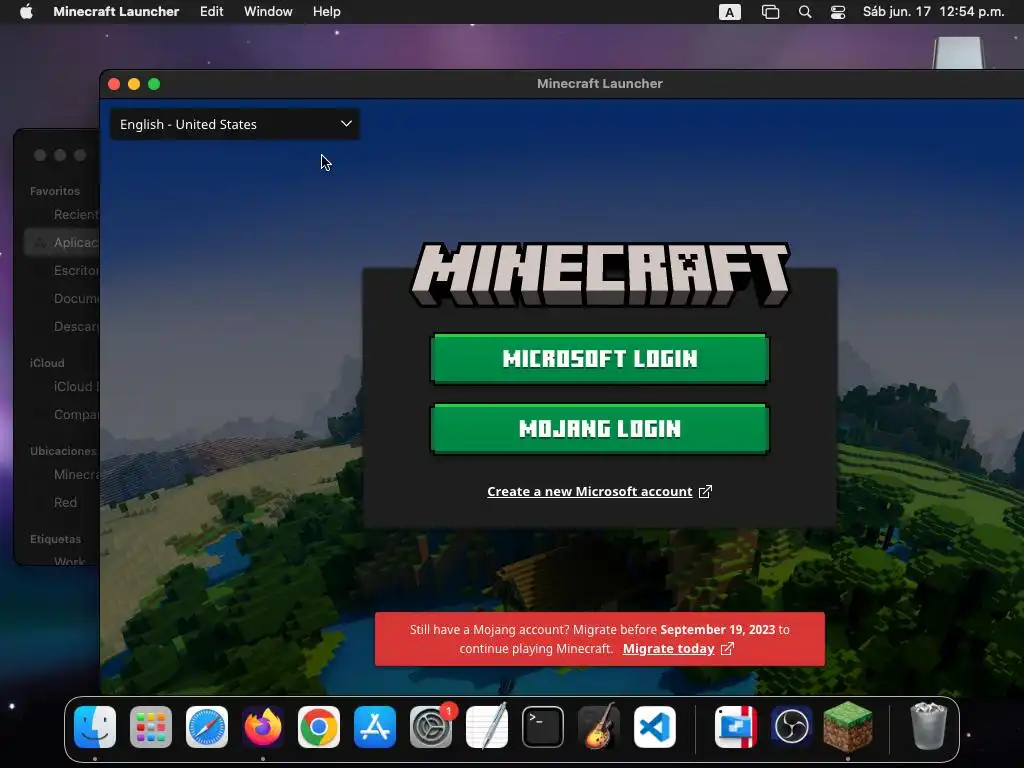Launch Google Chrome from the dock
The image size is (1024, 768).
click(x=319, y=727)
